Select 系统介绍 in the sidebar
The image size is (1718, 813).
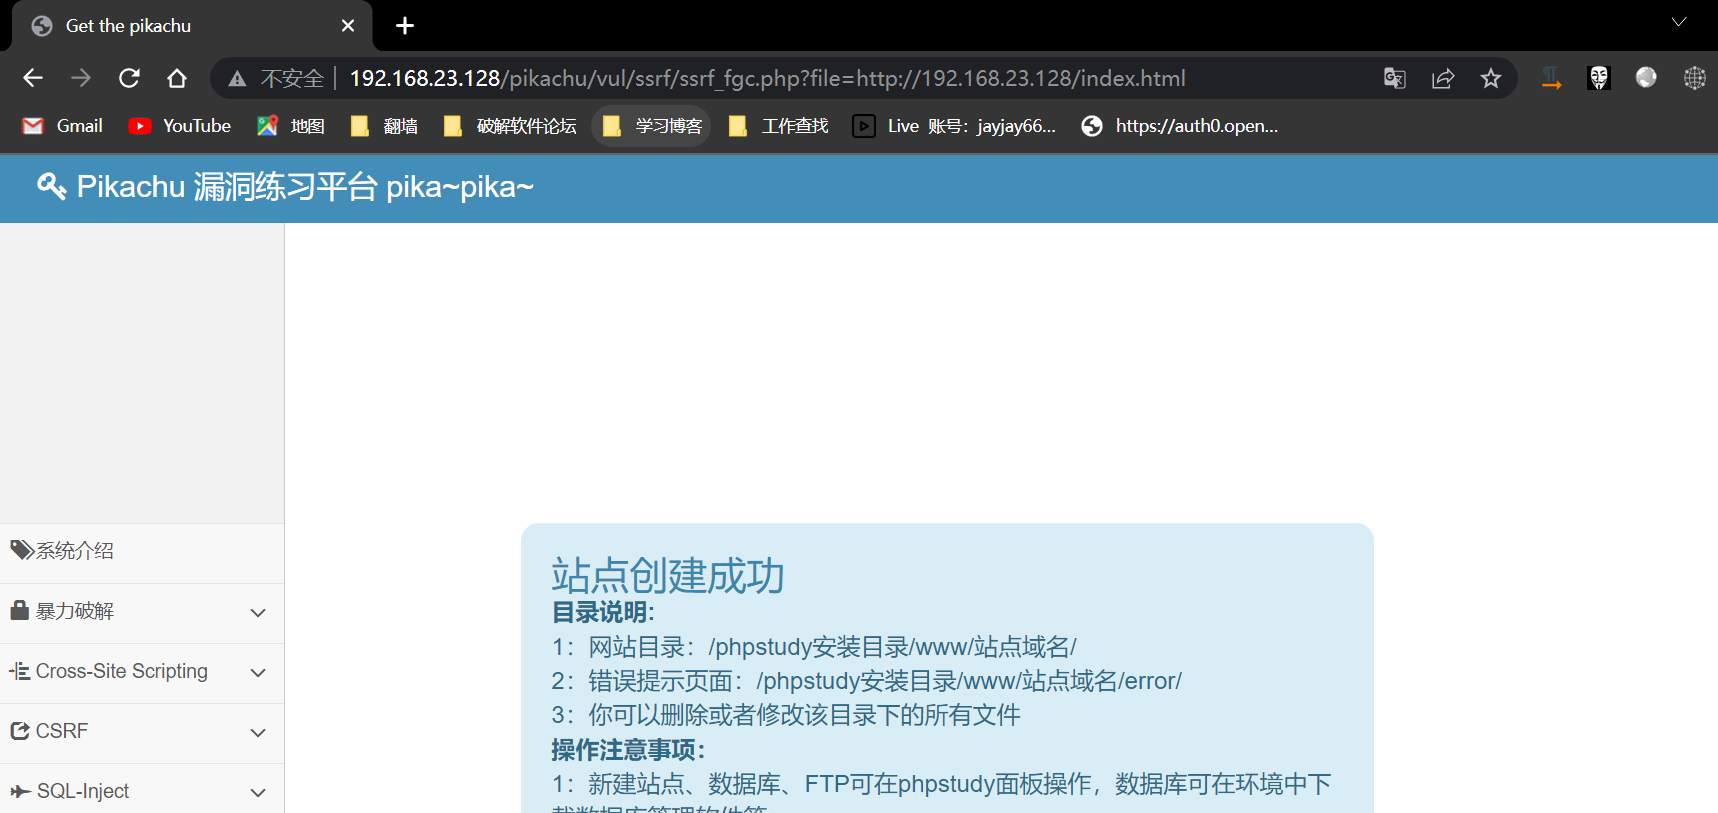[75, 551]
